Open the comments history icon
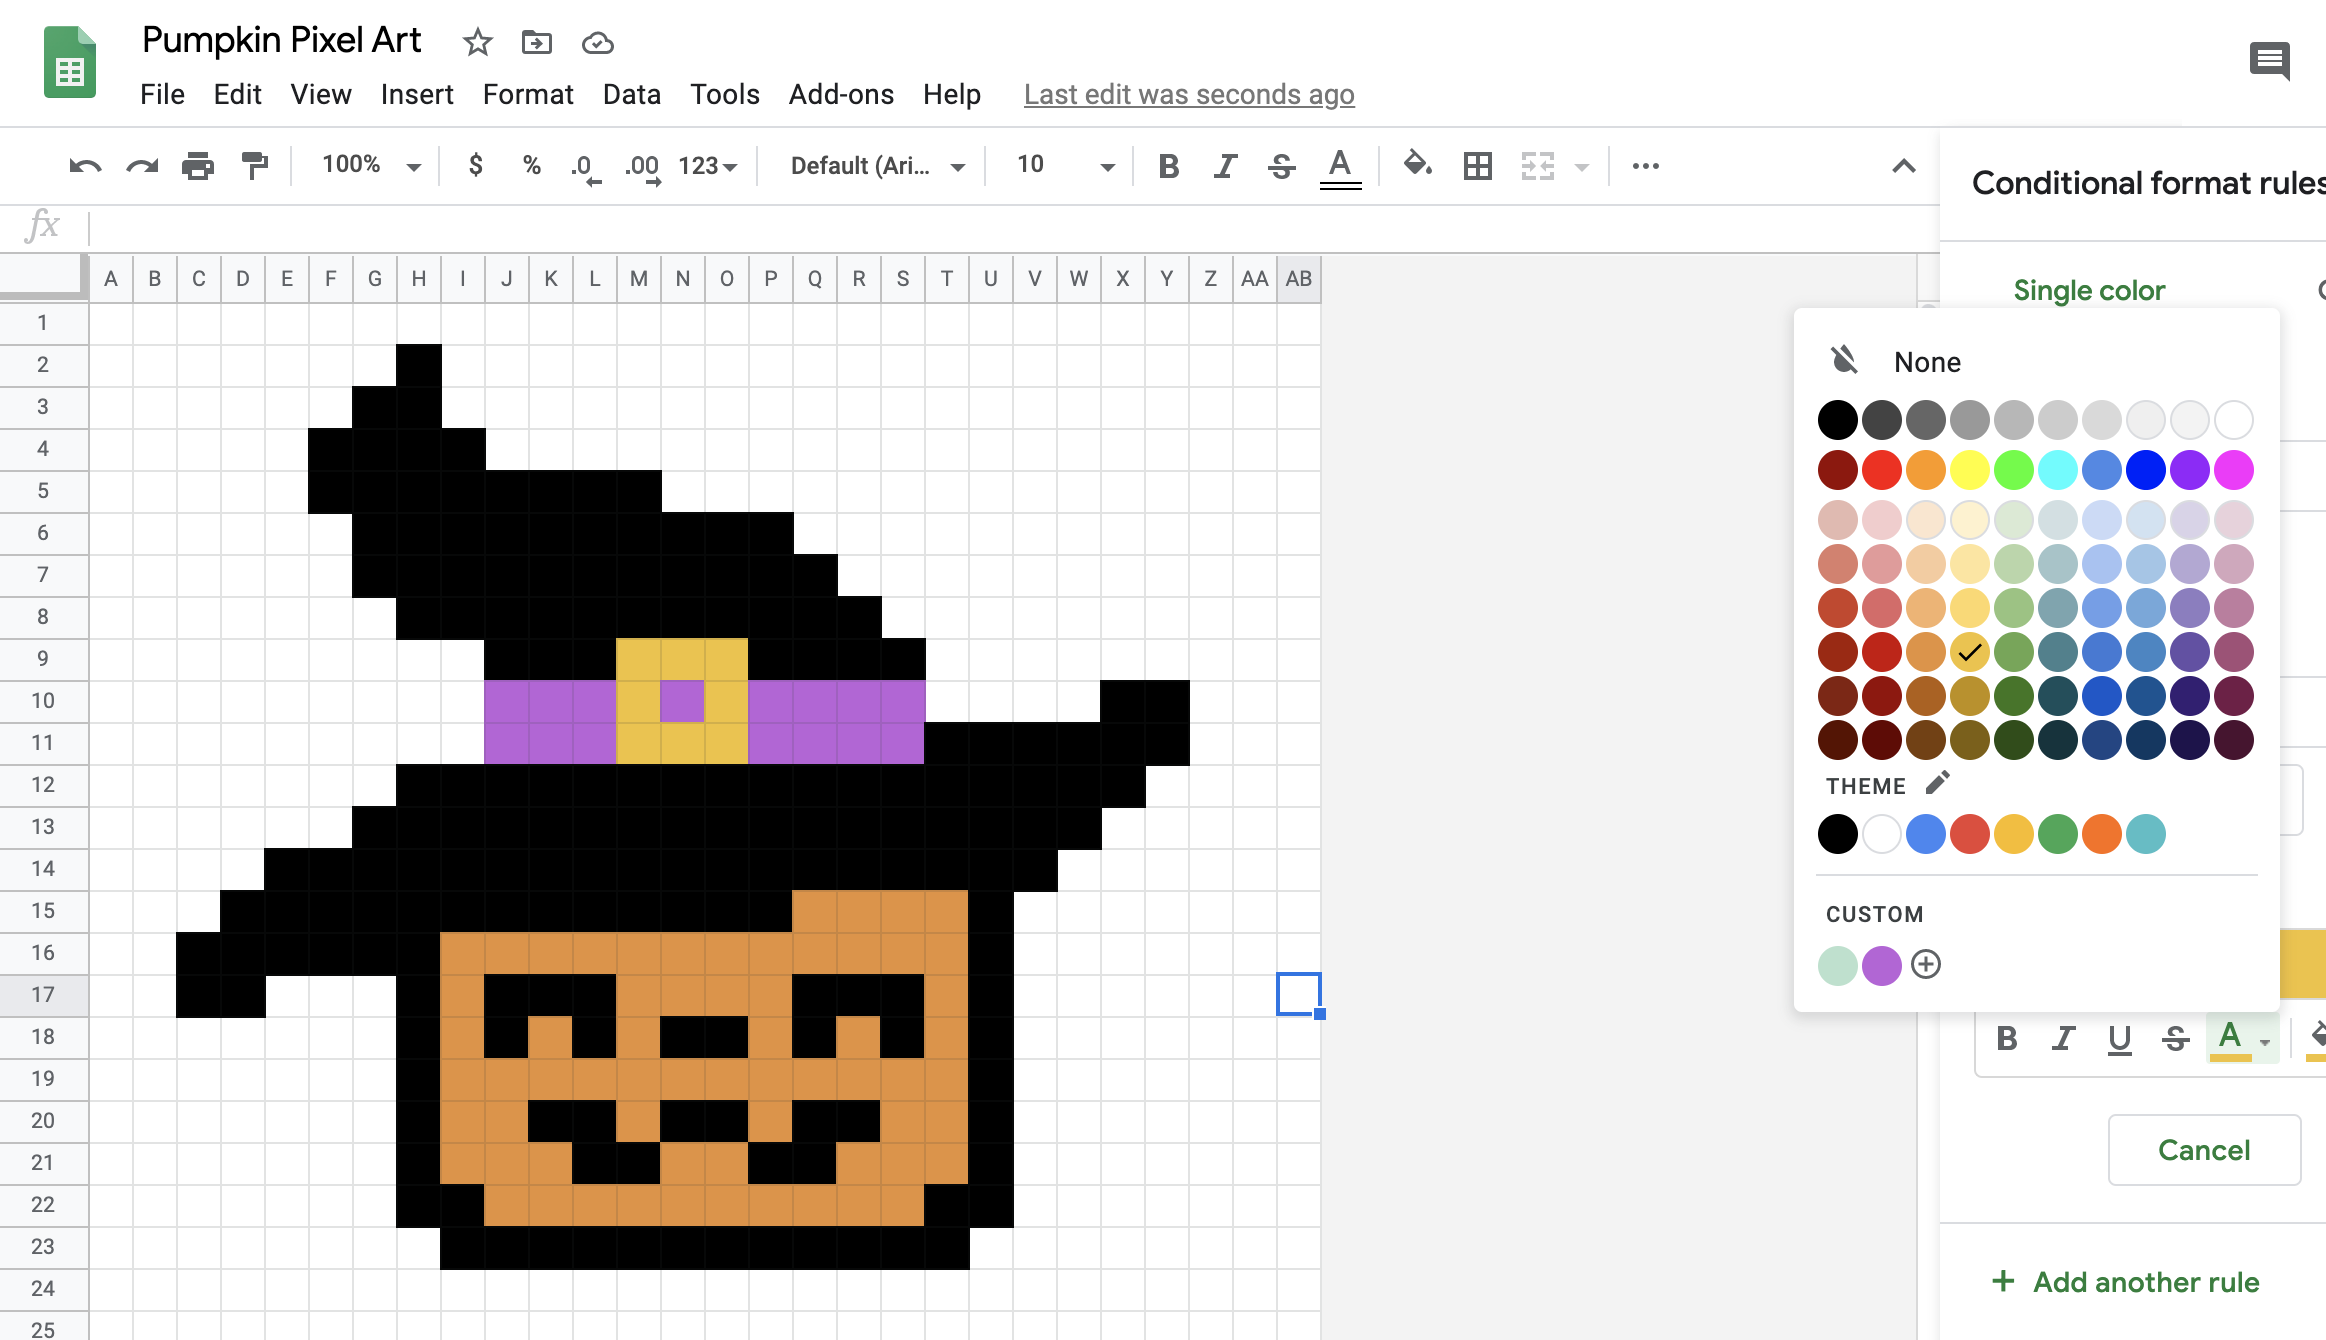2326x1340 pixels. click(2270, 62)
